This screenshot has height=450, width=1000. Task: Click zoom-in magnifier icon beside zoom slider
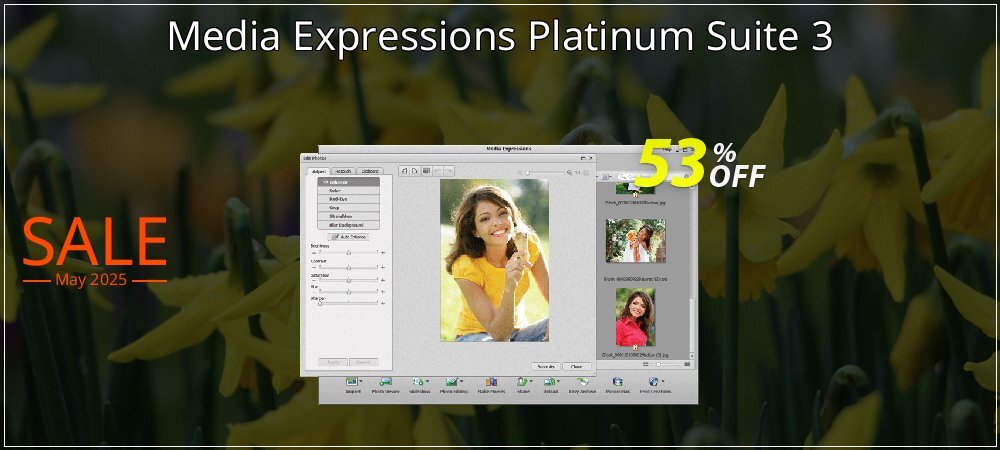click(570, 173)
